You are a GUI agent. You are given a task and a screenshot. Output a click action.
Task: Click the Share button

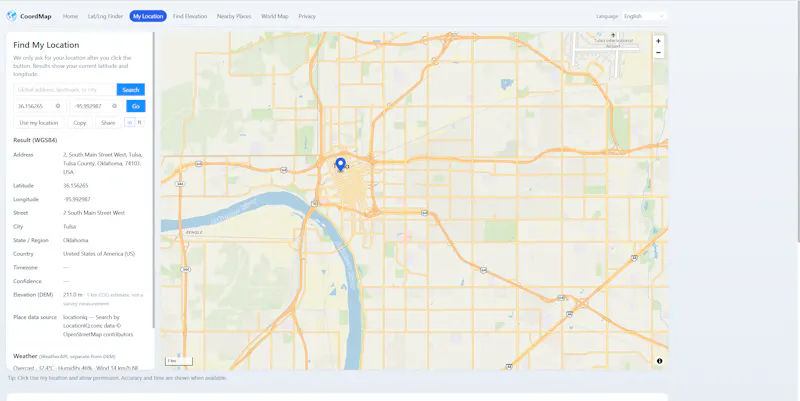pyautogui.click(x=108, y=122)
